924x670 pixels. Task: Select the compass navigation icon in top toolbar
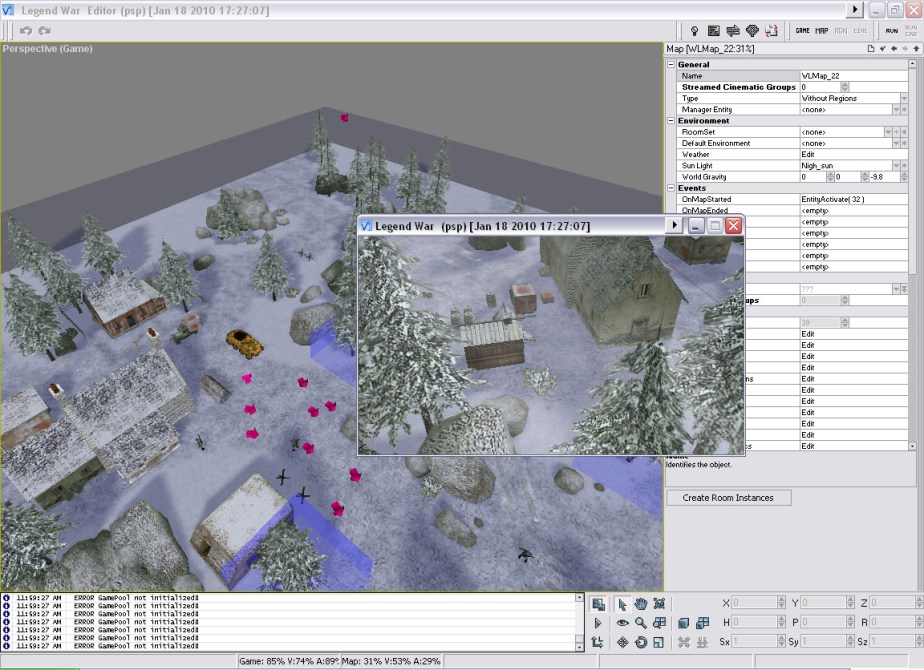751,31
